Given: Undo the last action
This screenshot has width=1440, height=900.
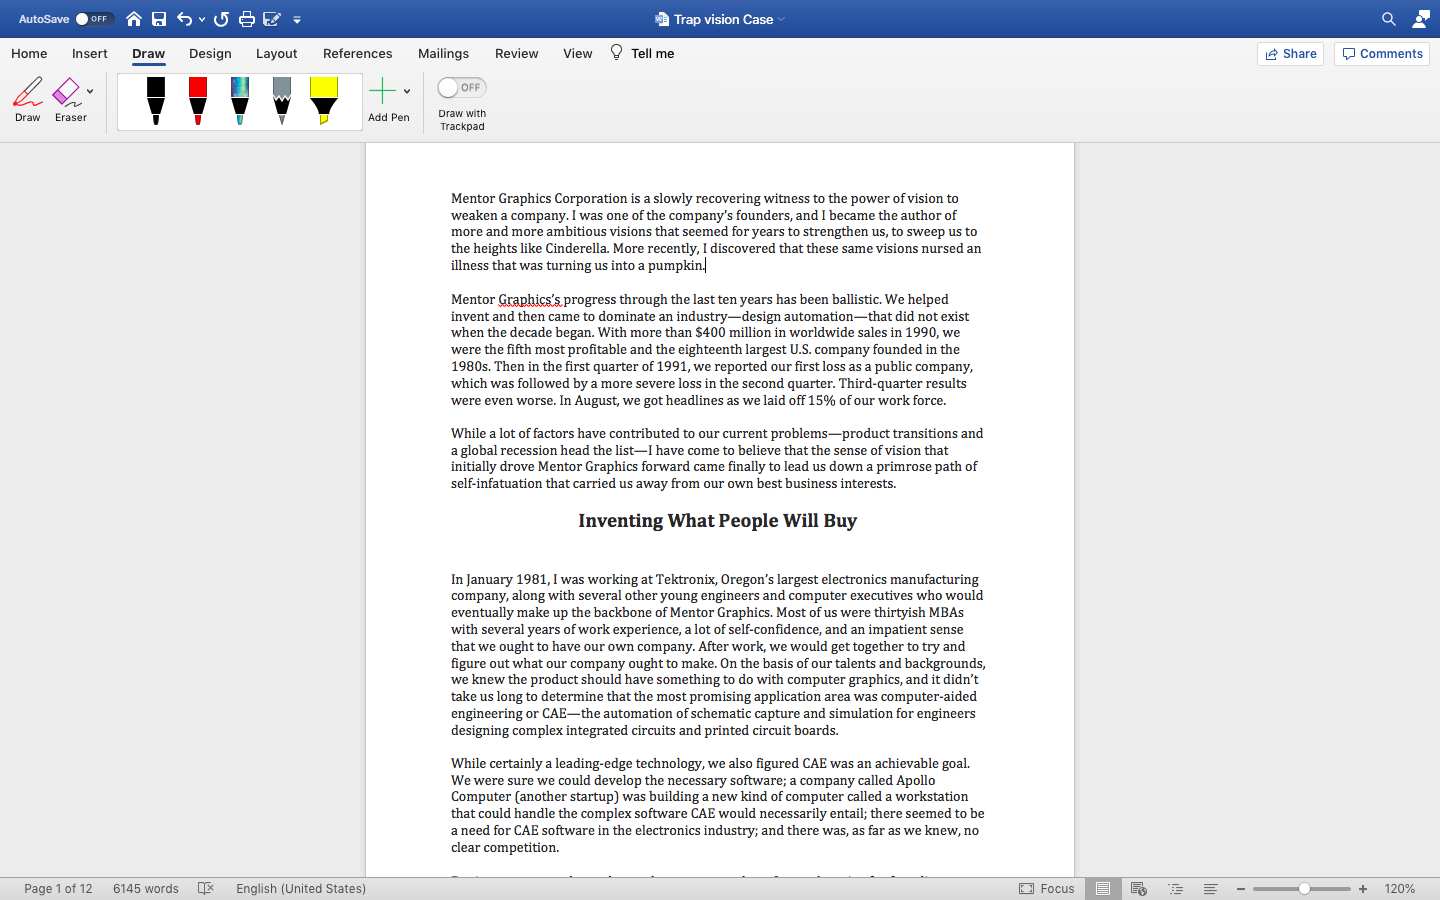Looking at the screenshot, I should (x=184, y=19).
